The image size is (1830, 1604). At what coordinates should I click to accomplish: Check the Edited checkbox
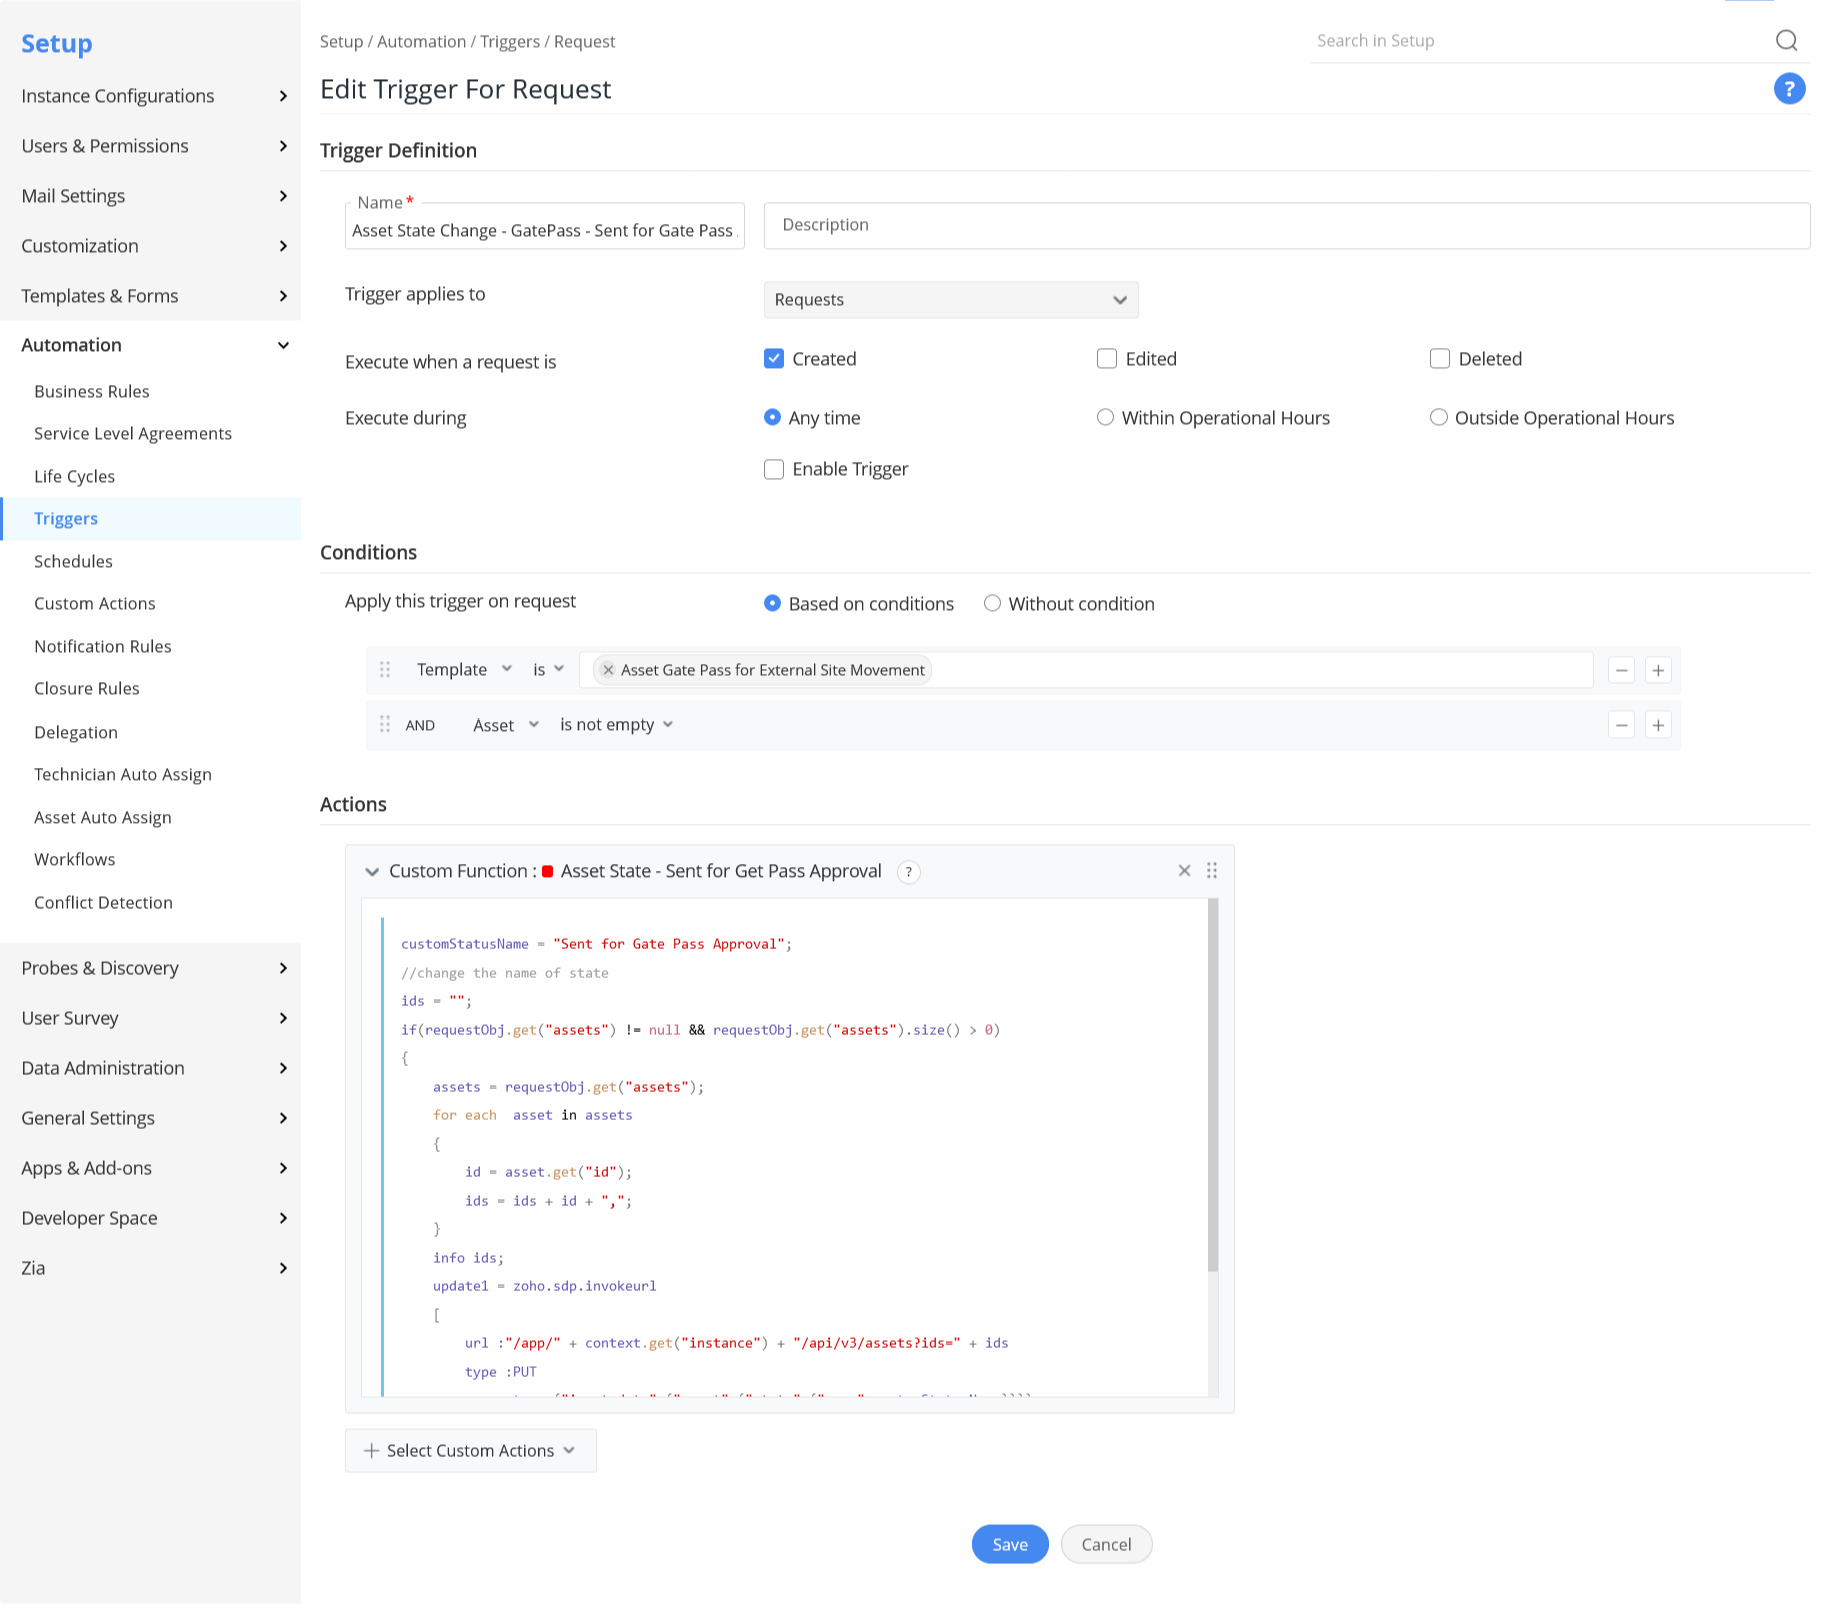(x=1106, y=358)
